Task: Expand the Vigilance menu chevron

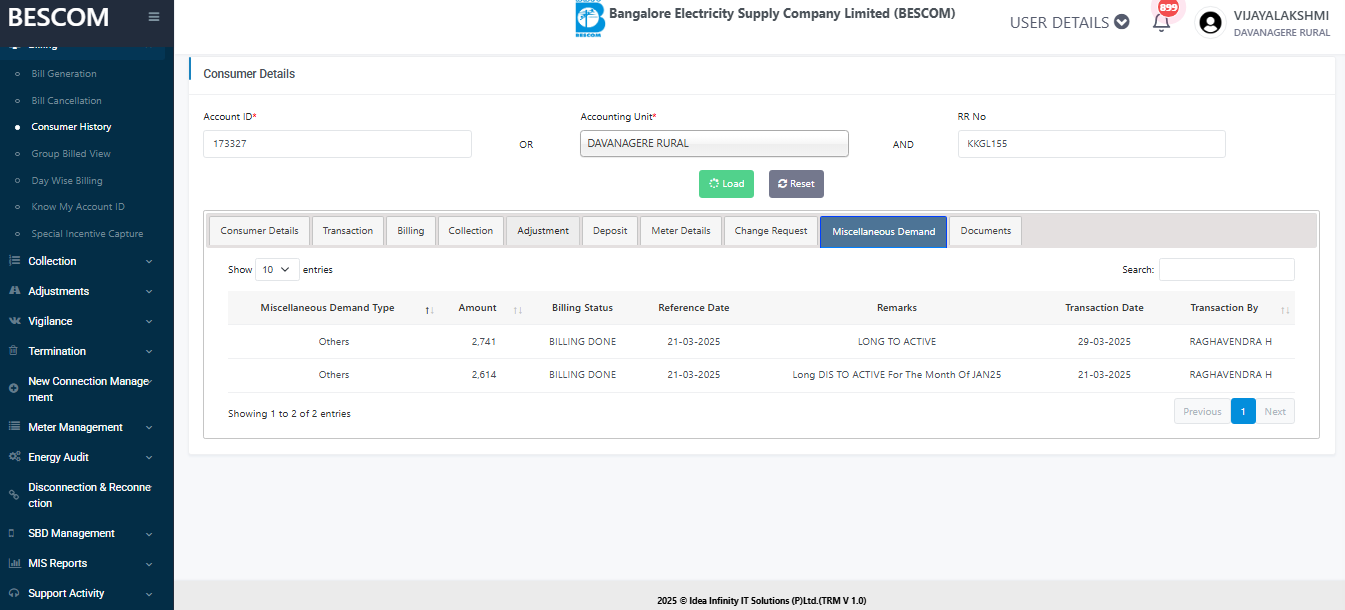Action: pyautogui.click(x=149, y=321)
